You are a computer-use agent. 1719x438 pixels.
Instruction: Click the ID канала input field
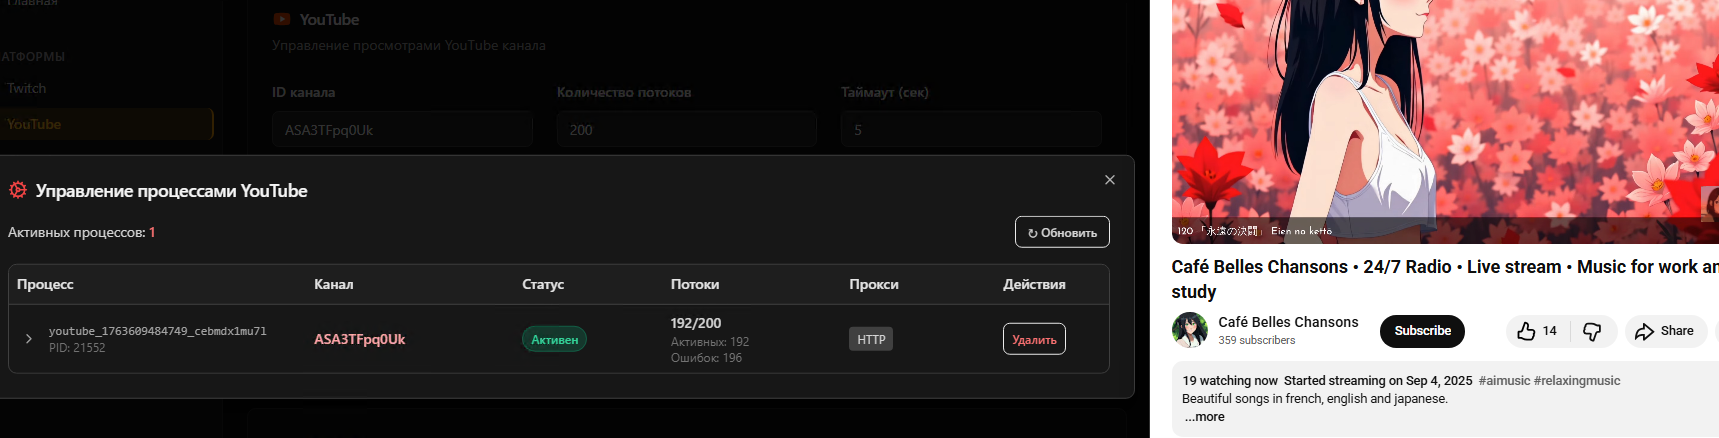click(402, 130)
